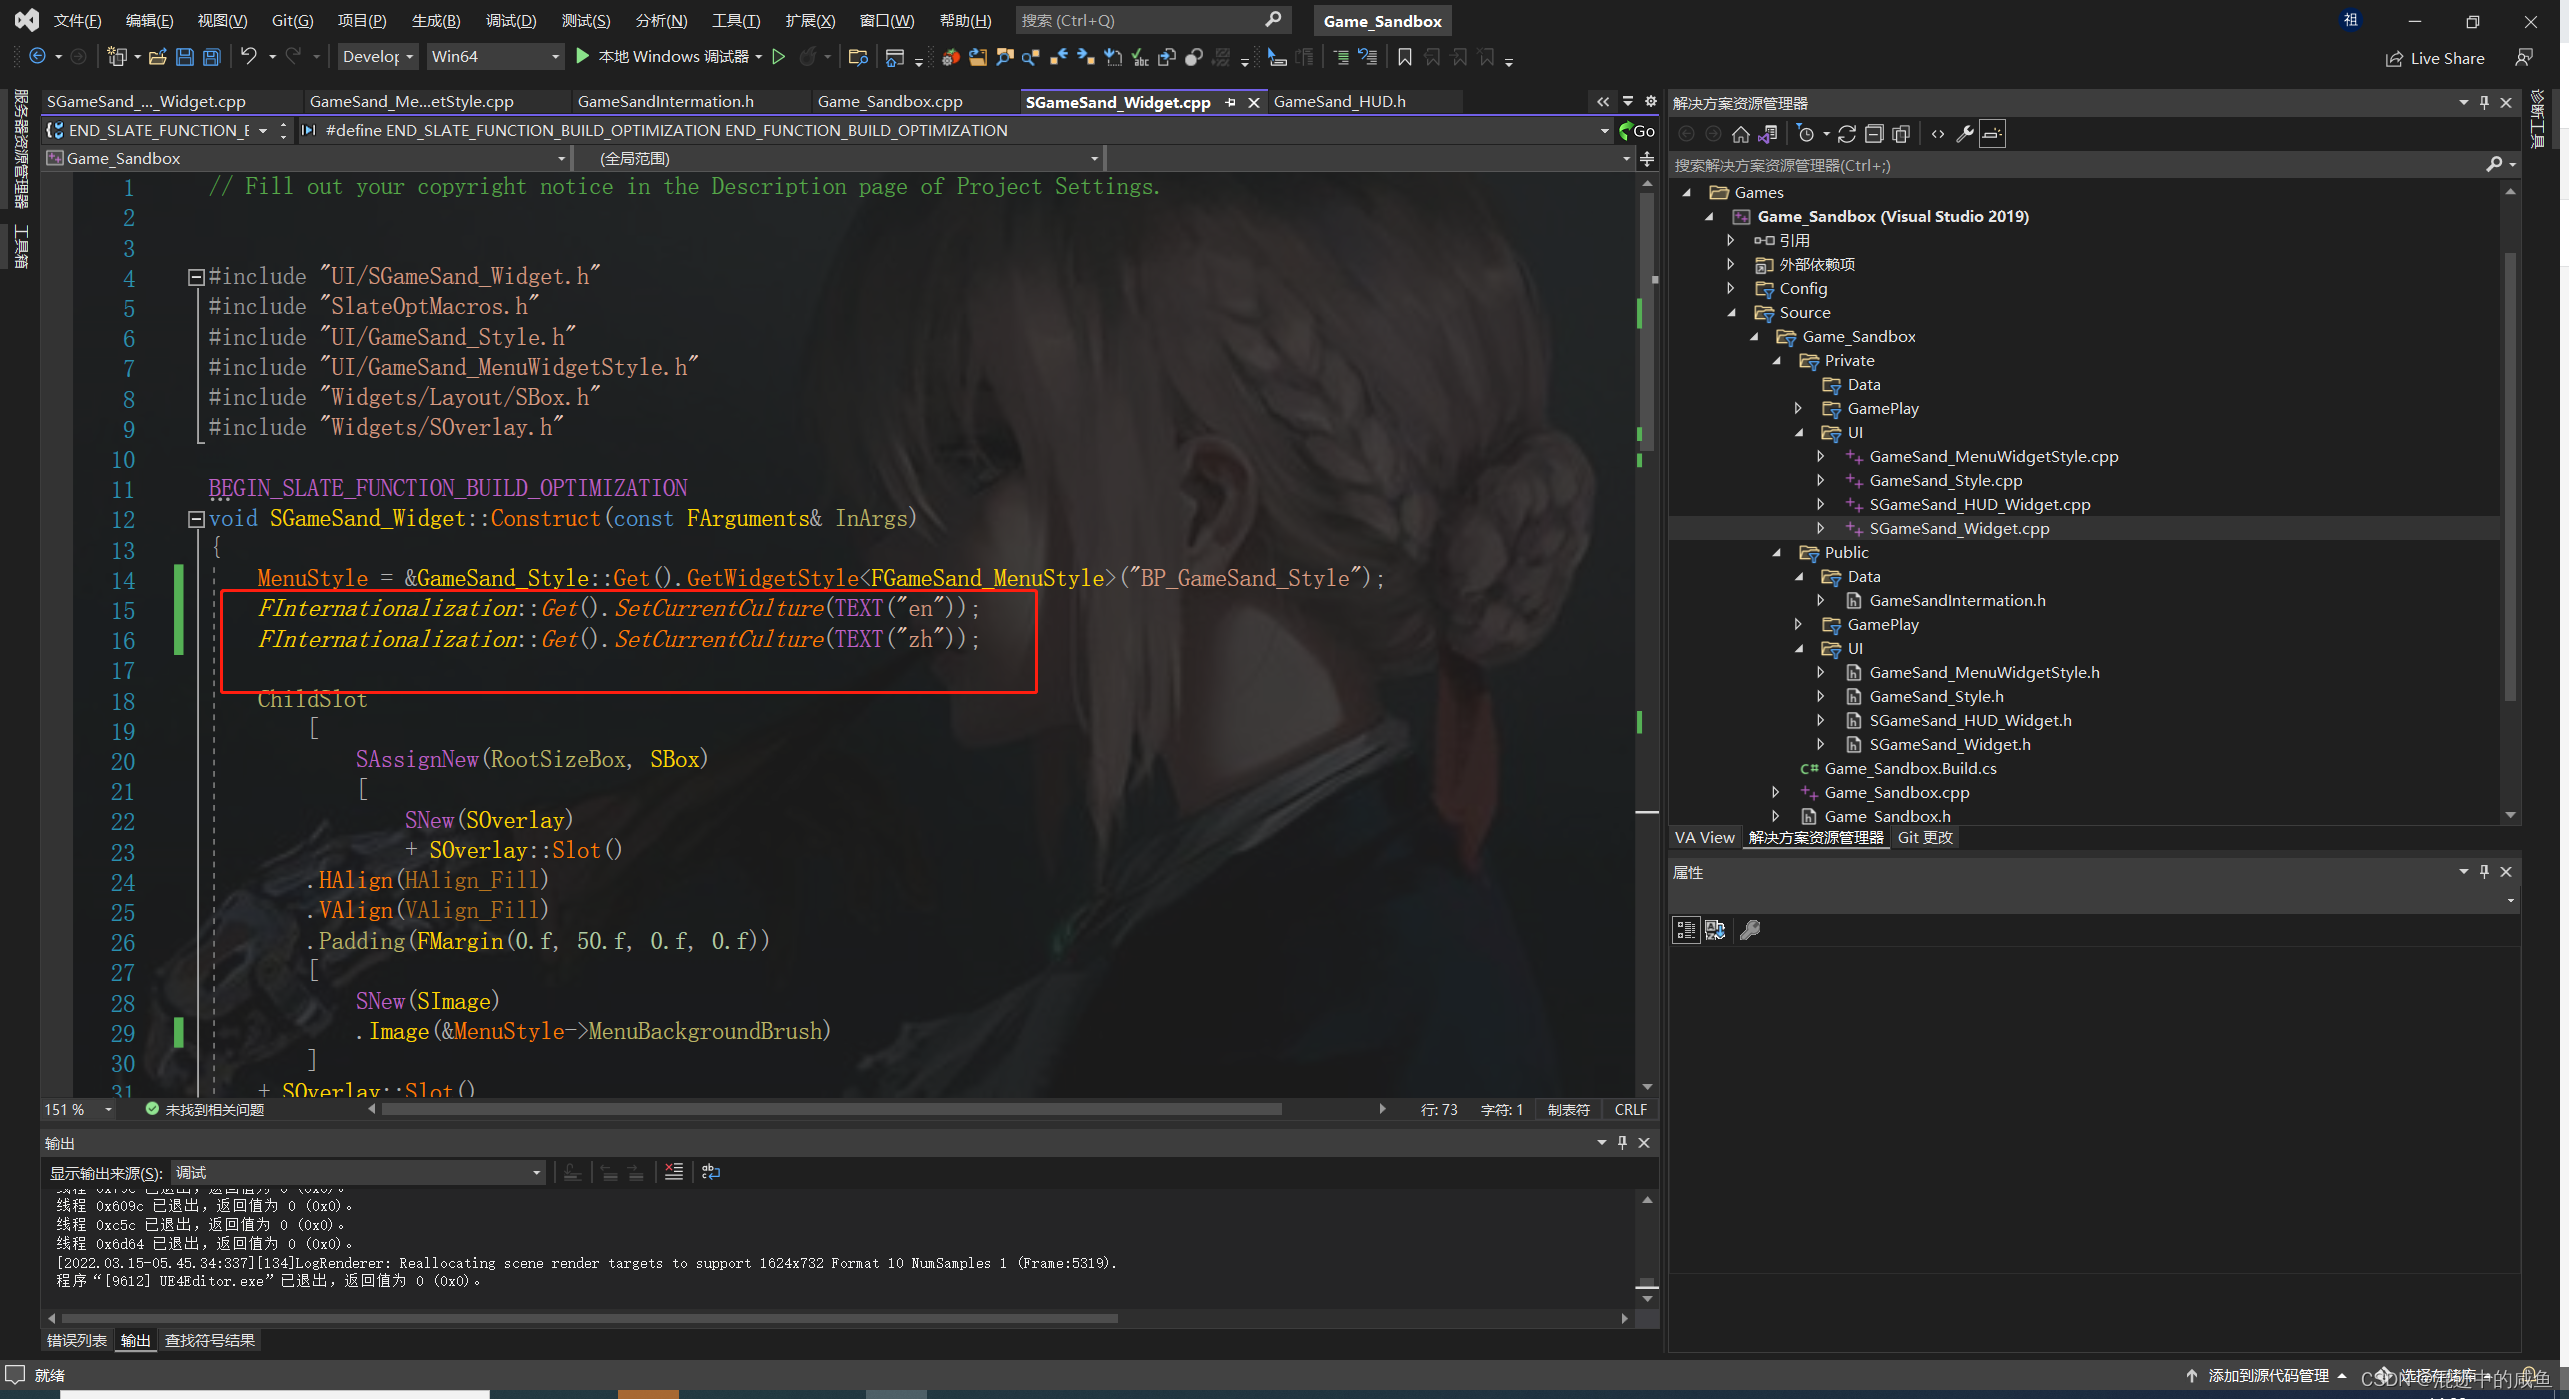Toggle word wrap in the output panel
Screen dimensions: 2569x1399
pyautogui.click(x=711, y=1172)
